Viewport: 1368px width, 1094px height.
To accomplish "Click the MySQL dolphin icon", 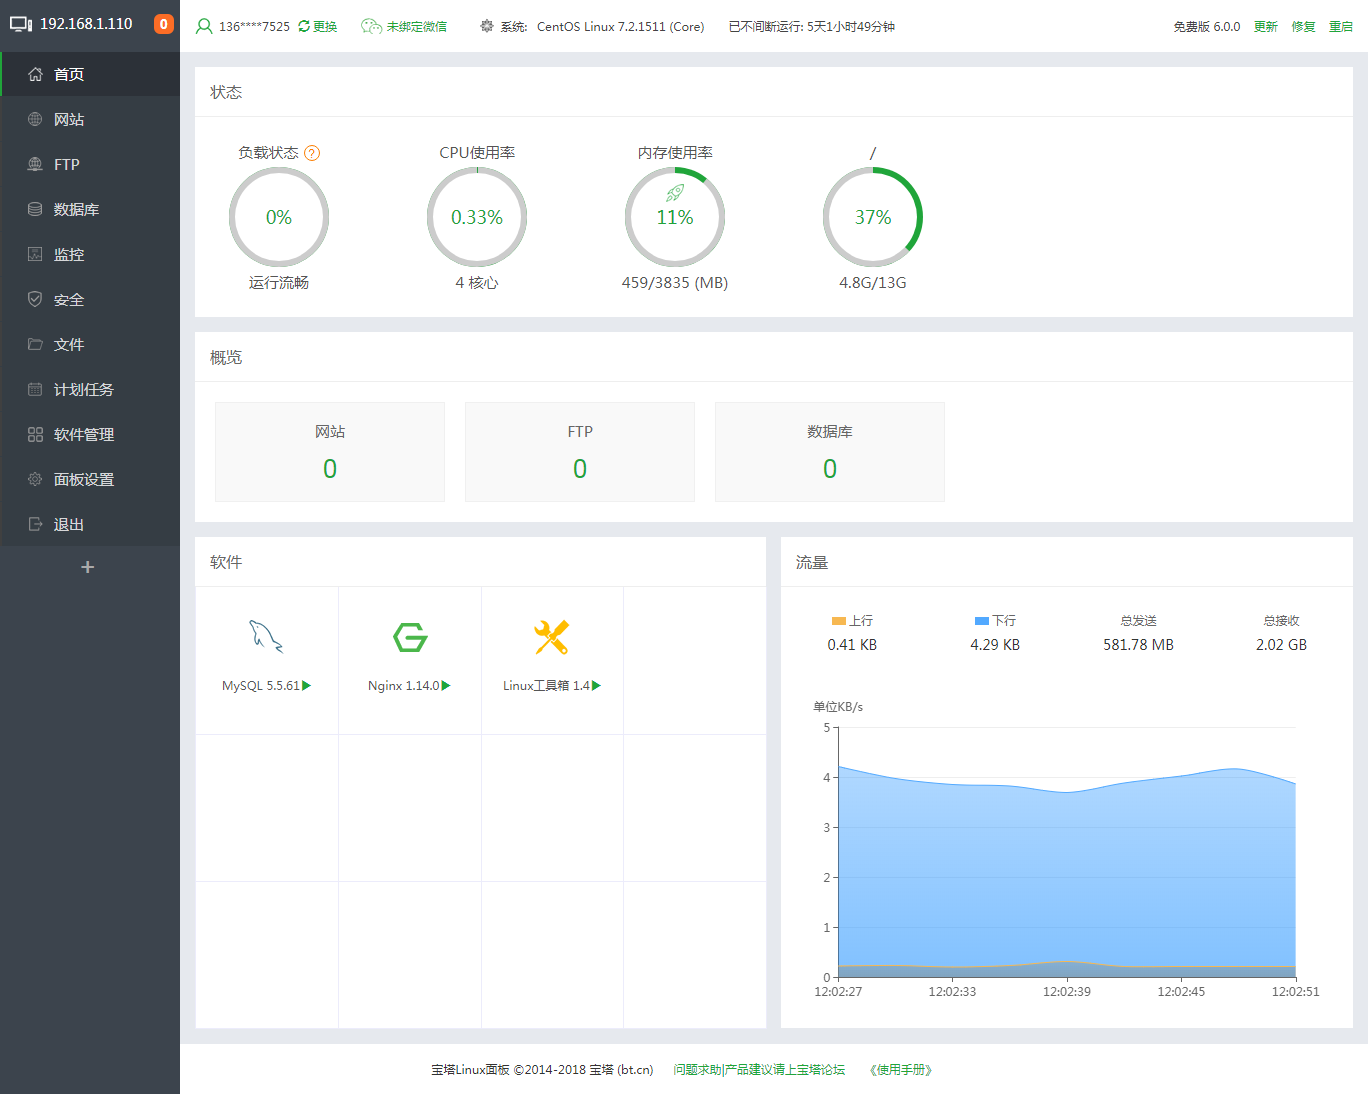I will click(x=266, y=636).
